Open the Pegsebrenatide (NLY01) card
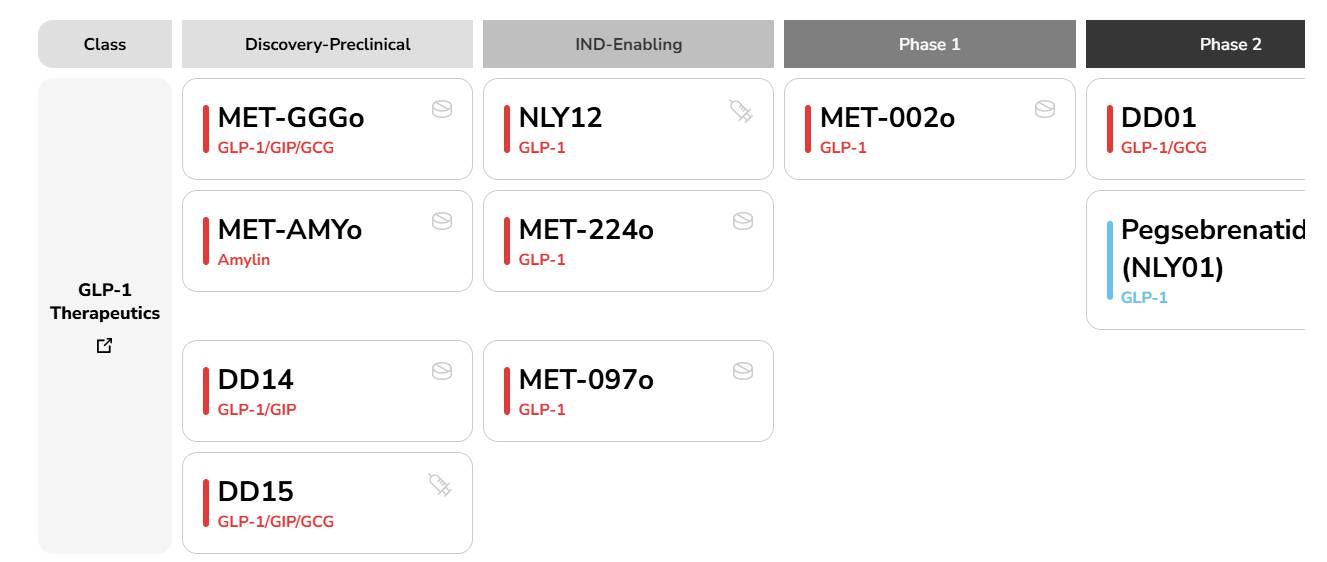Screen dimensions: 1327x562 pyautogui.click(x=1196, y=260)
